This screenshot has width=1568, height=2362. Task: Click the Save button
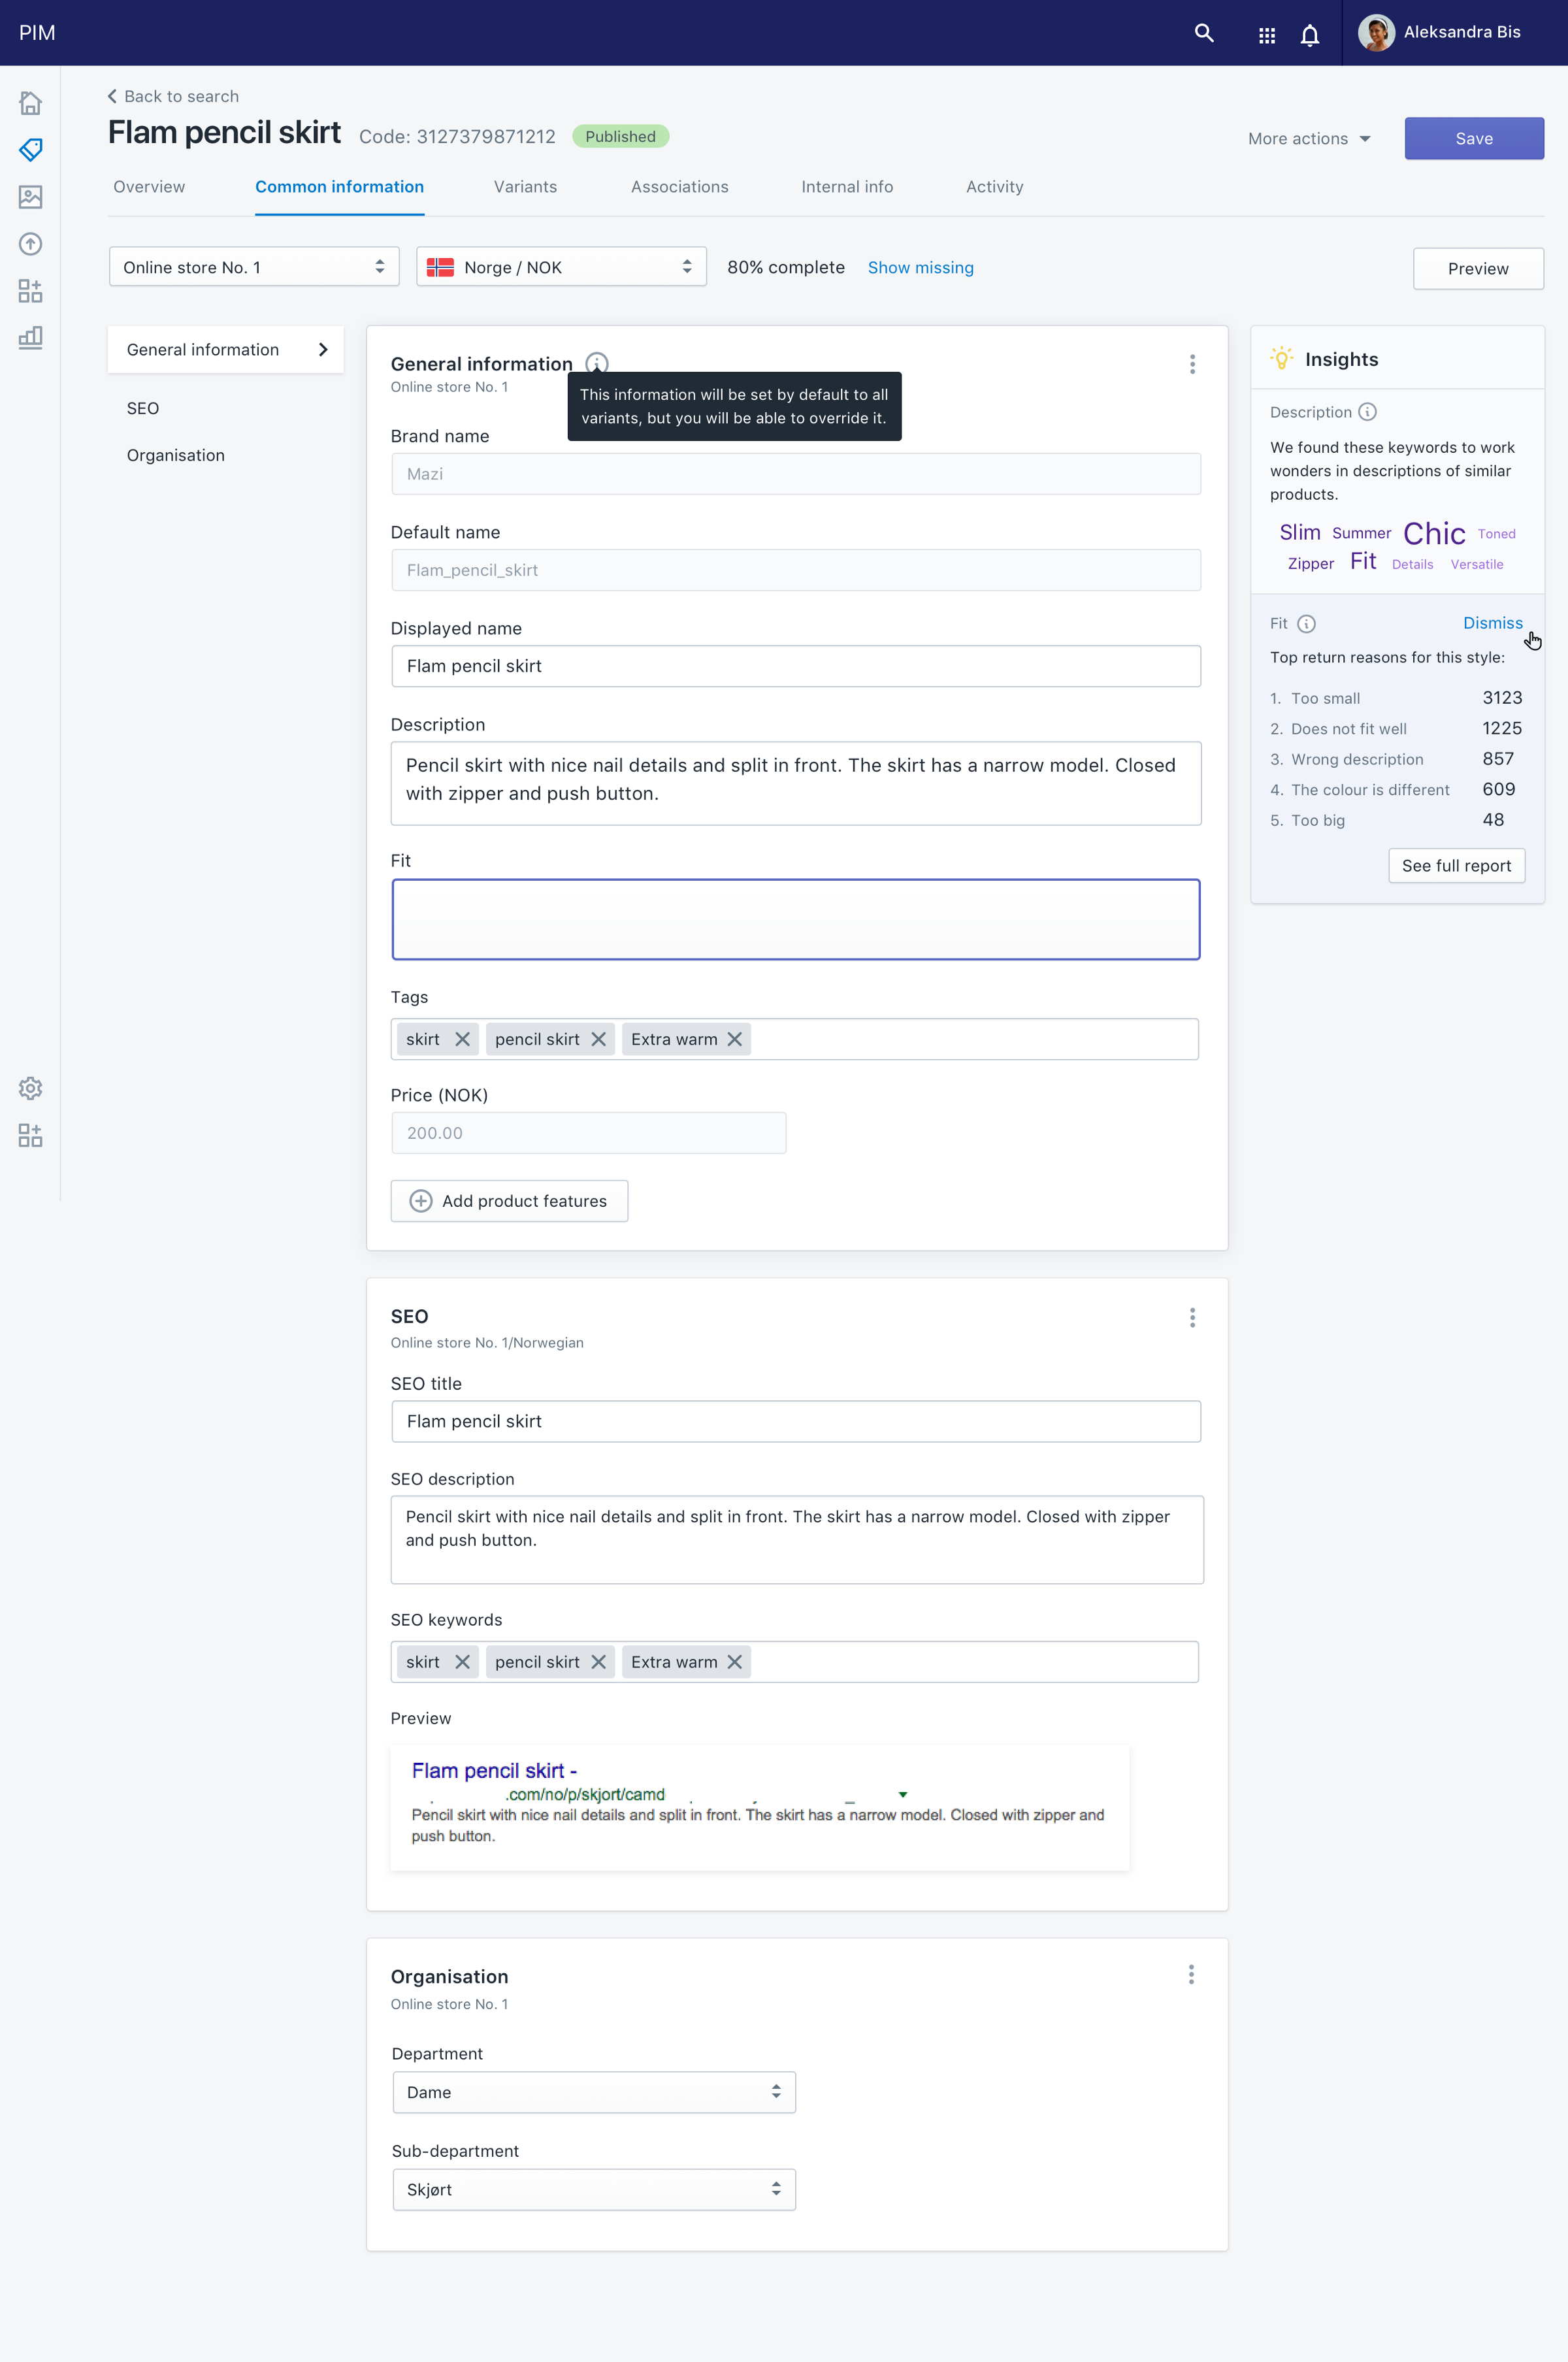coord(1473,139)
